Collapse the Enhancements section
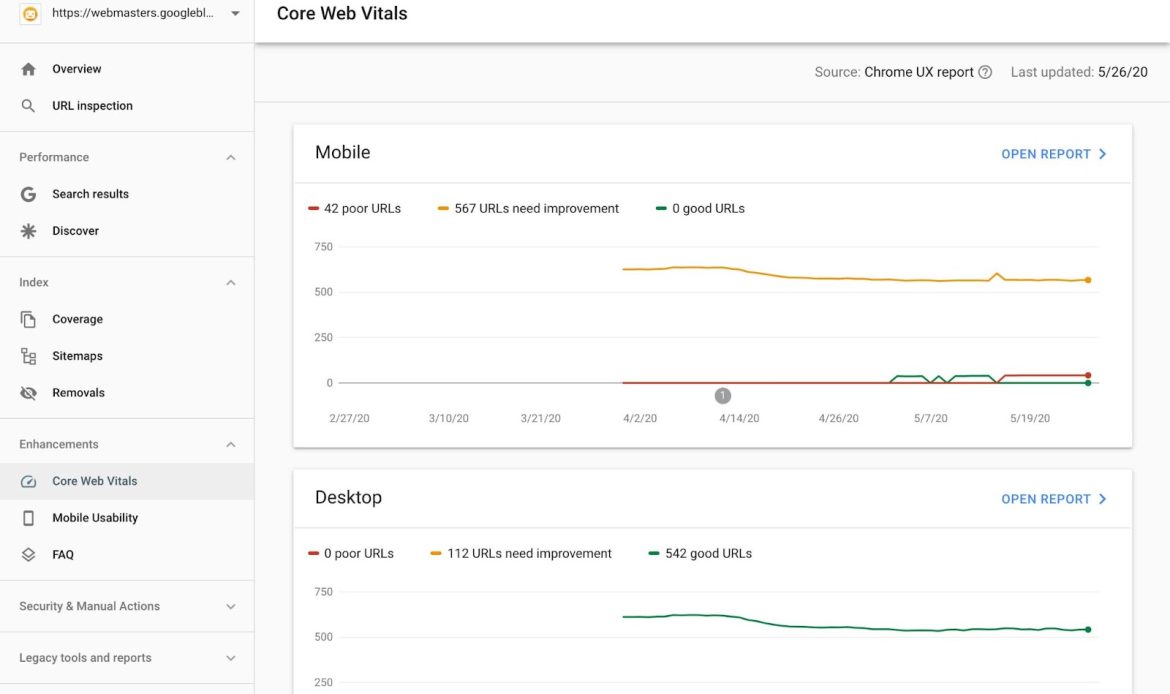 point(230,444)
